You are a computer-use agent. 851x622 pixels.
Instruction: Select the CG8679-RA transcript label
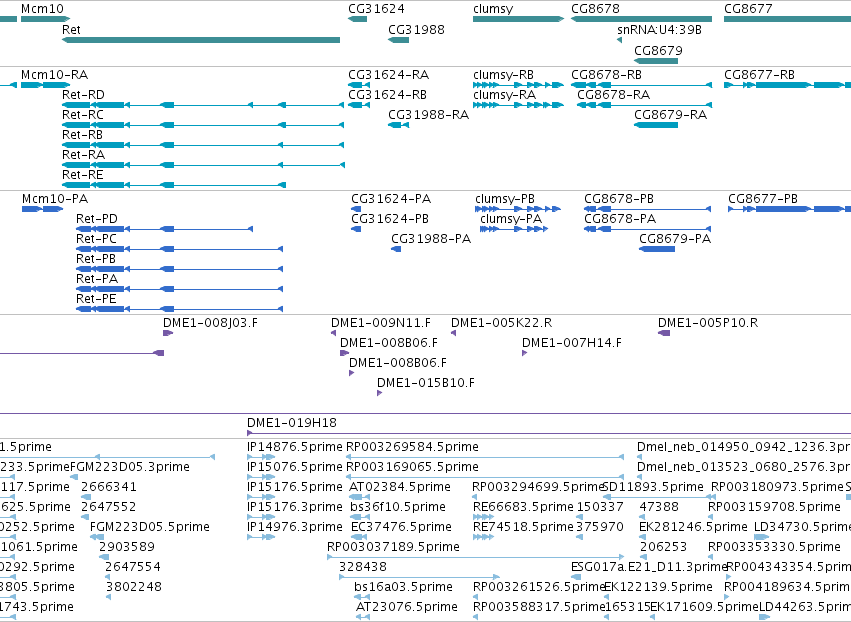670,115
